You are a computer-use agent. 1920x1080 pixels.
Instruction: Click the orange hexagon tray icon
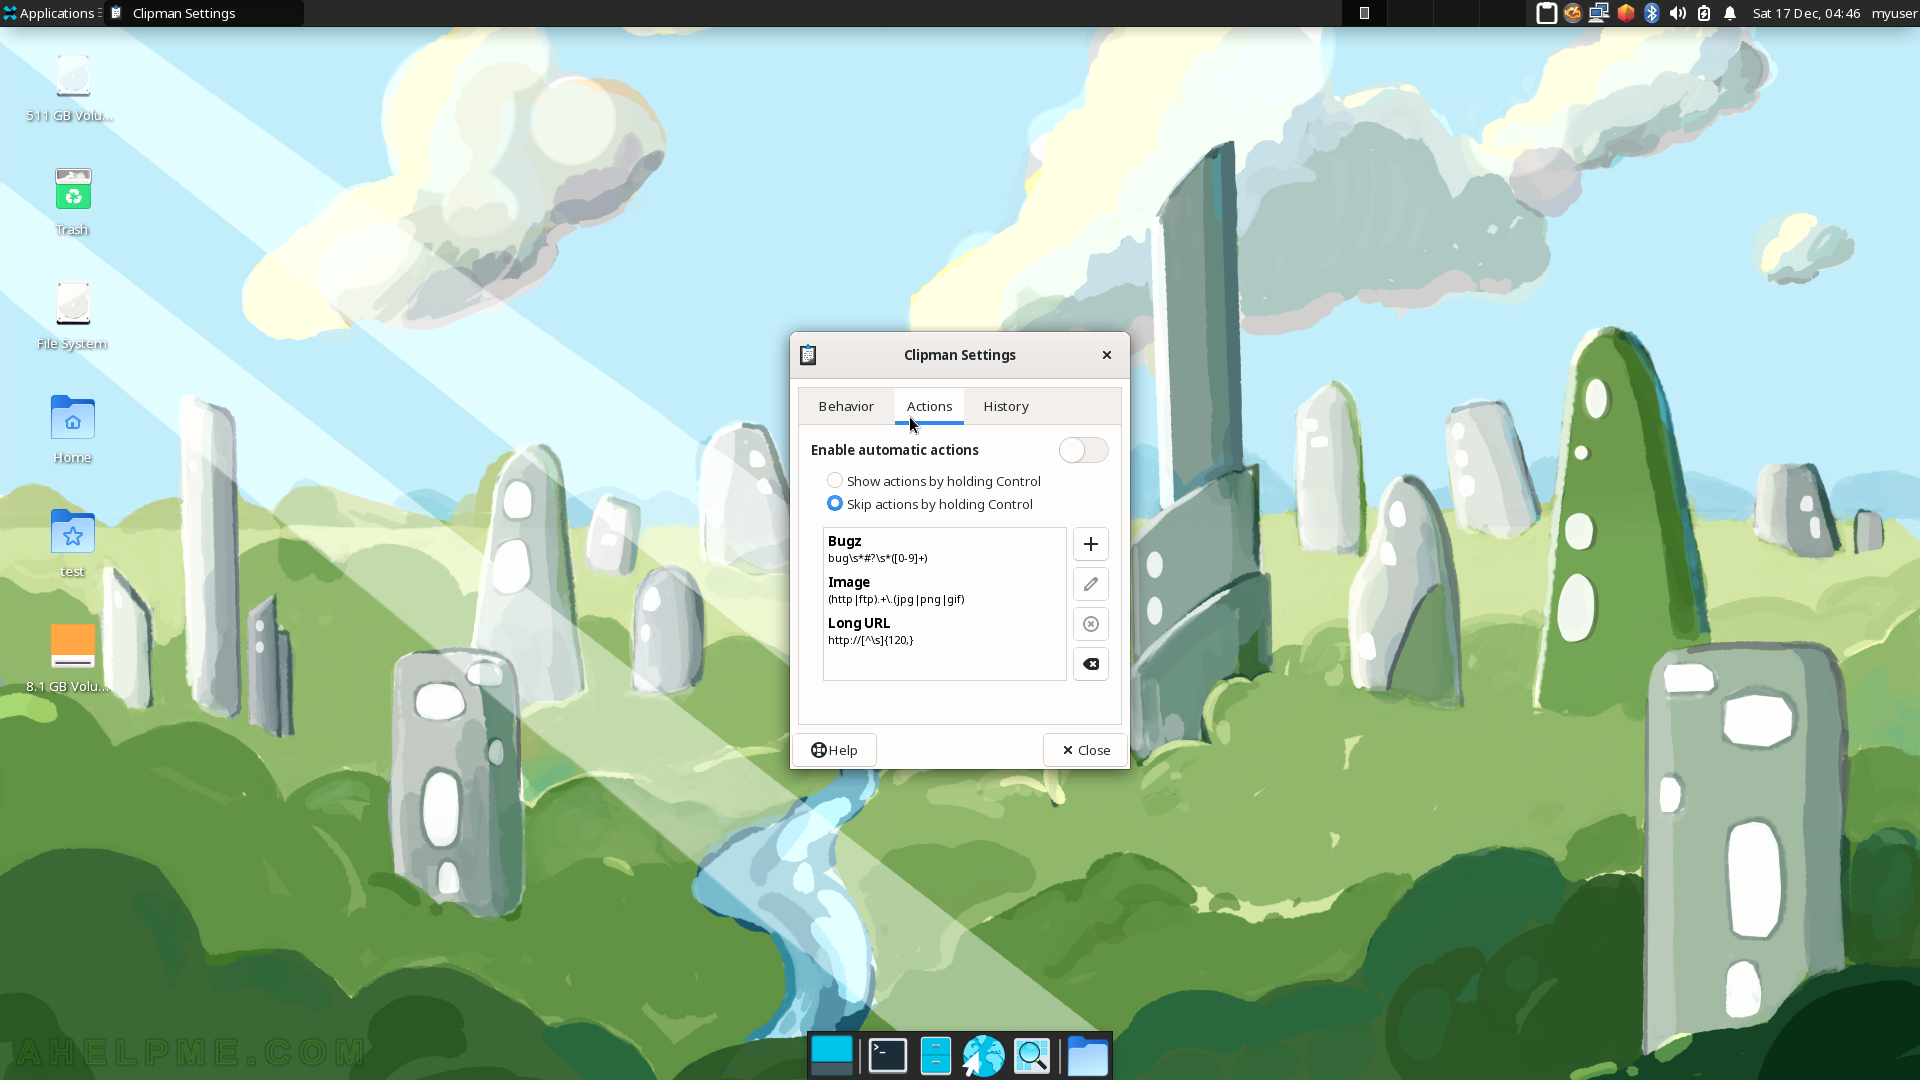coord(1626,13)
